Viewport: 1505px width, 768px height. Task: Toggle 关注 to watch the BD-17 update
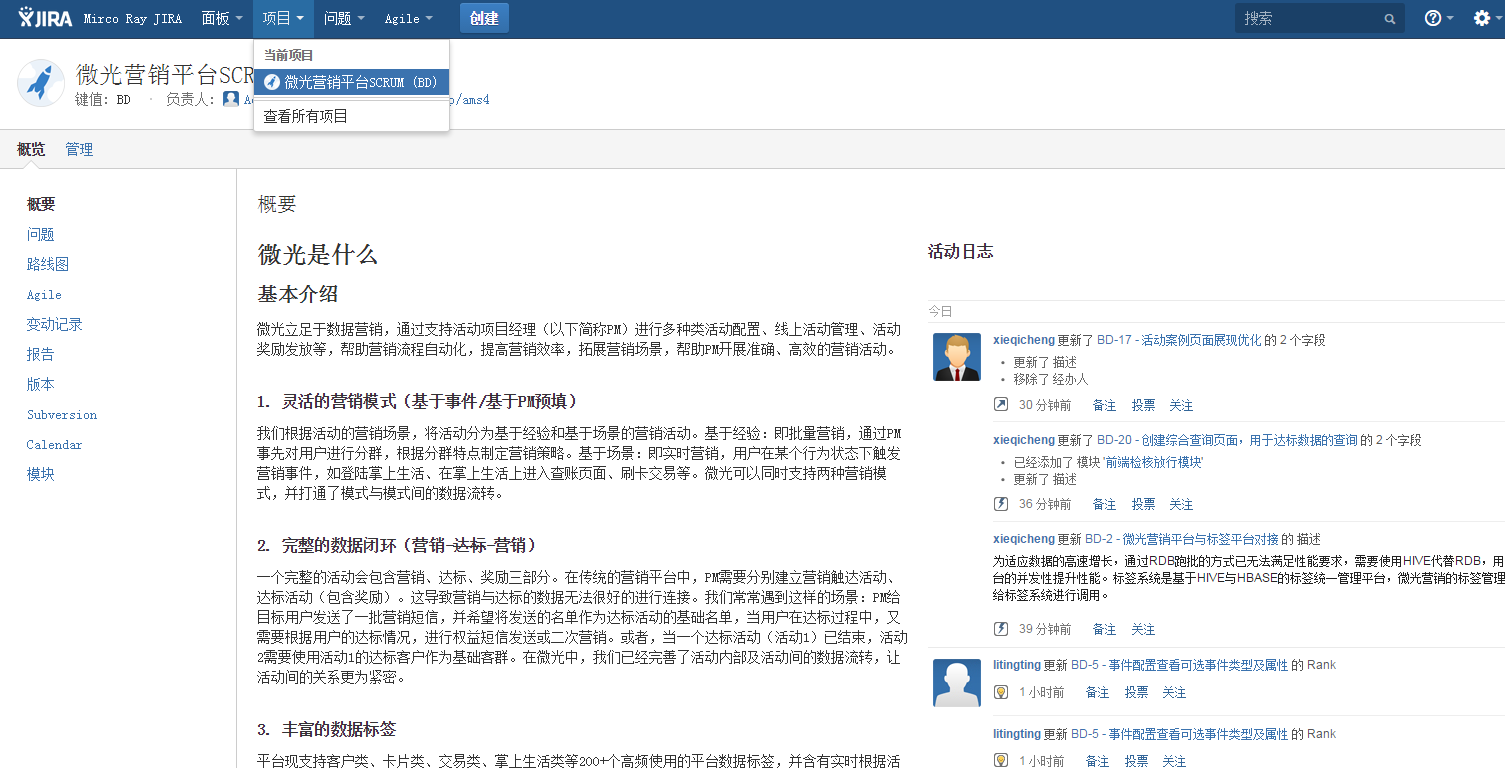[1181, 405]
